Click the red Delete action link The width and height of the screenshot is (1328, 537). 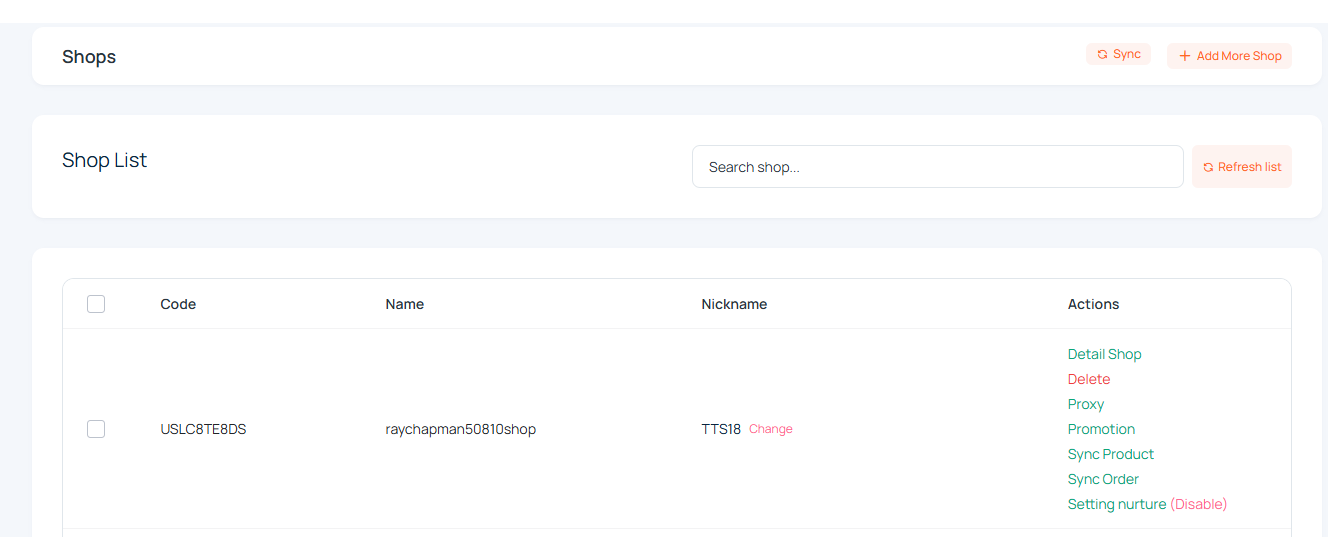pos(1088,379)
